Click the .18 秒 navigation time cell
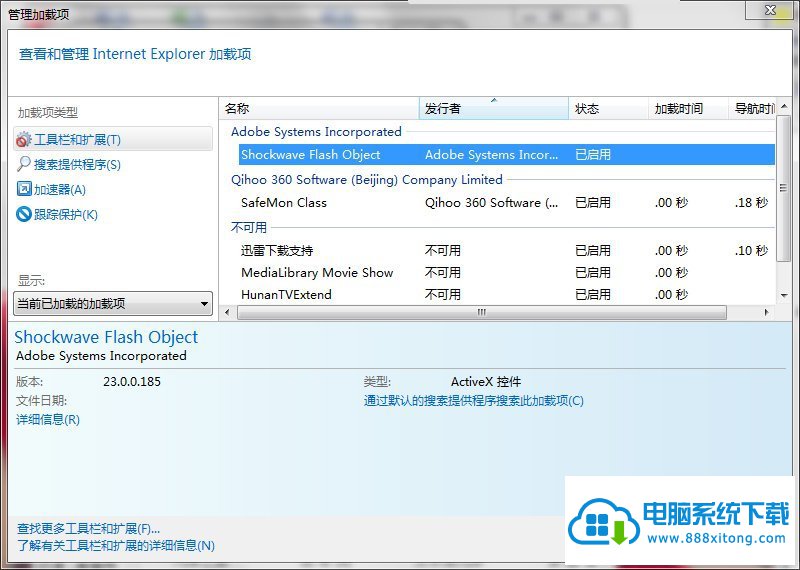Viewport: 800px width, 570px height. (x=752, y=203)
